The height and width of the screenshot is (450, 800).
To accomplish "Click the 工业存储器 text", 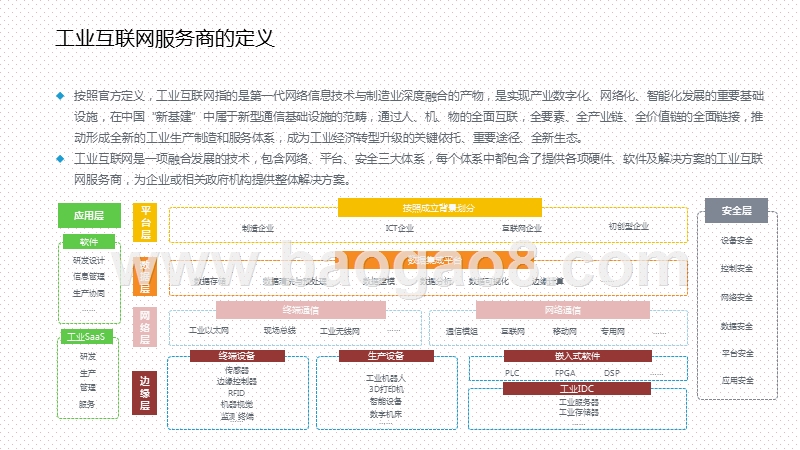I will [x=579, y=412].
